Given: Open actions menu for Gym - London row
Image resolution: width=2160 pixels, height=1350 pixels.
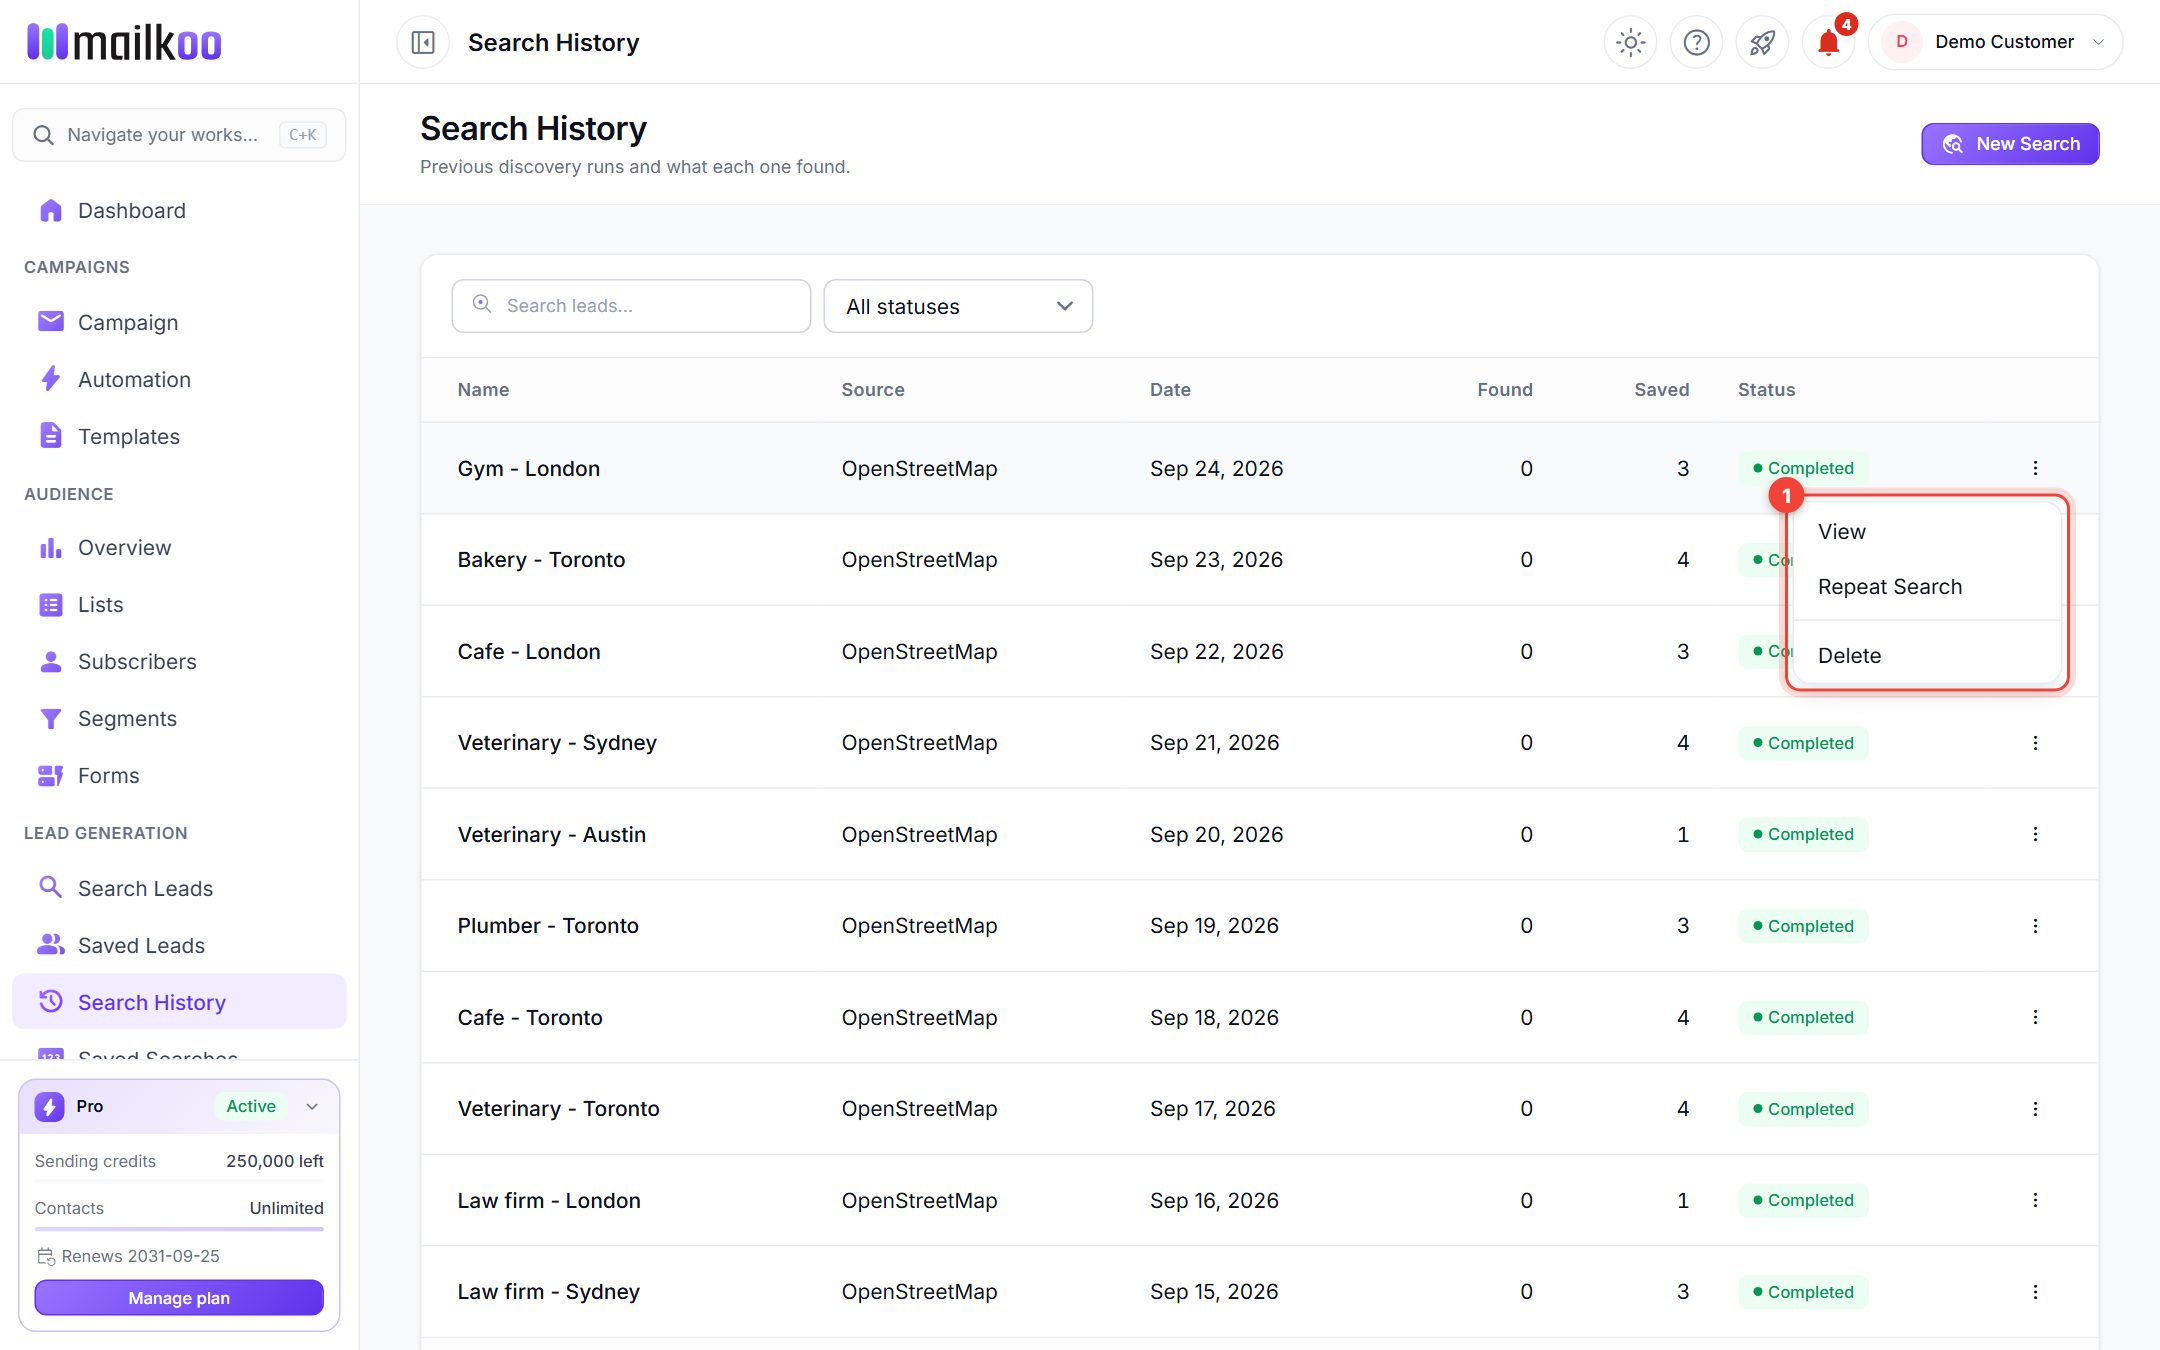Looking at the screenshot, I should point(2035,468).
